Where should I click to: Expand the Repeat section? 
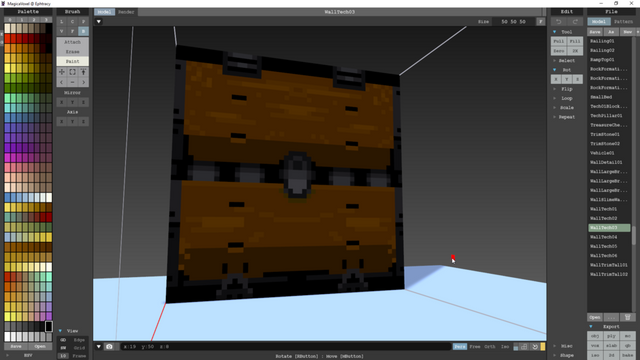(x=554, y=117)
